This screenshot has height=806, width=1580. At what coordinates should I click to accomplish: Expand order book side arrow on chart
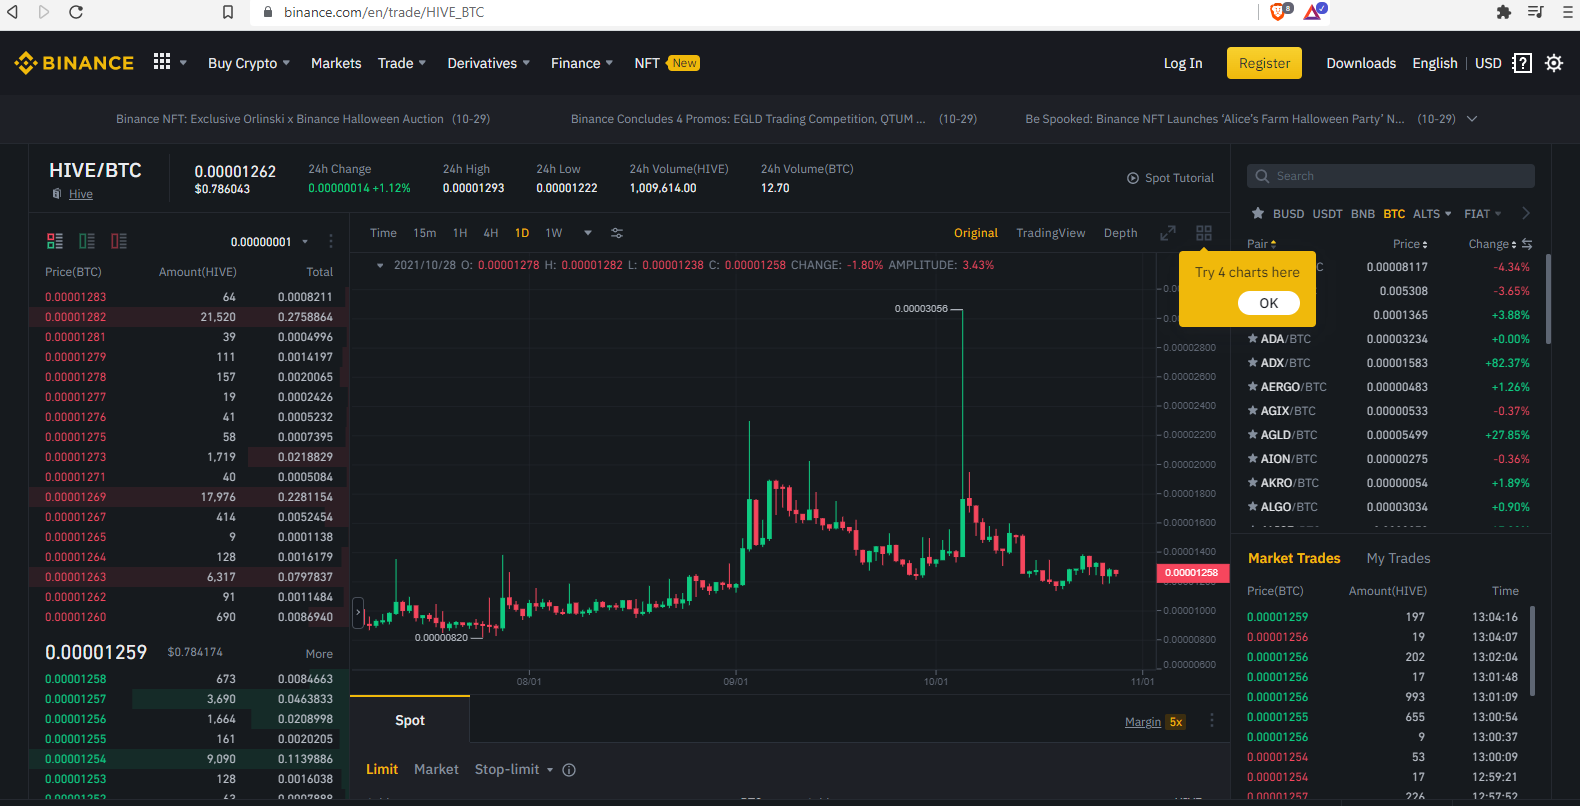pyautogui.click(x=358, y=612)
